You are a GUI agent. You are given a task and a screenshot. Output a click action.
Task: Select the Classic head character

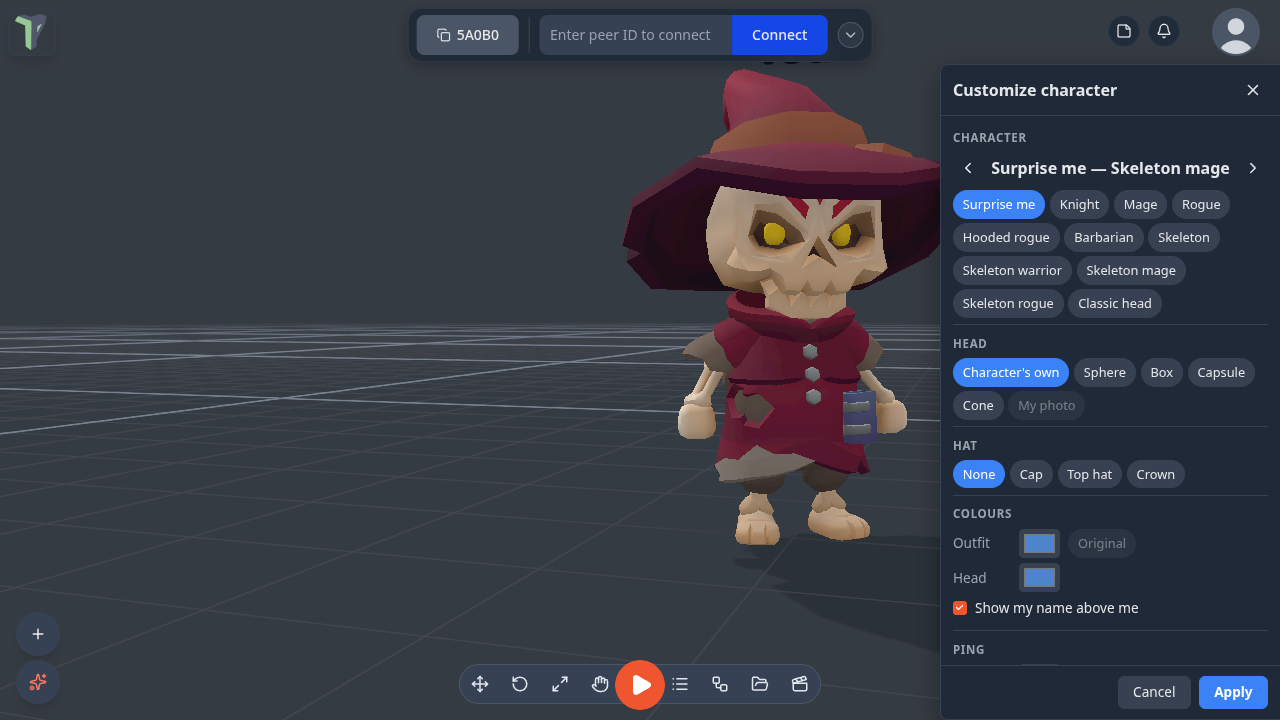pyautogui.click(x=1115, y=303)
